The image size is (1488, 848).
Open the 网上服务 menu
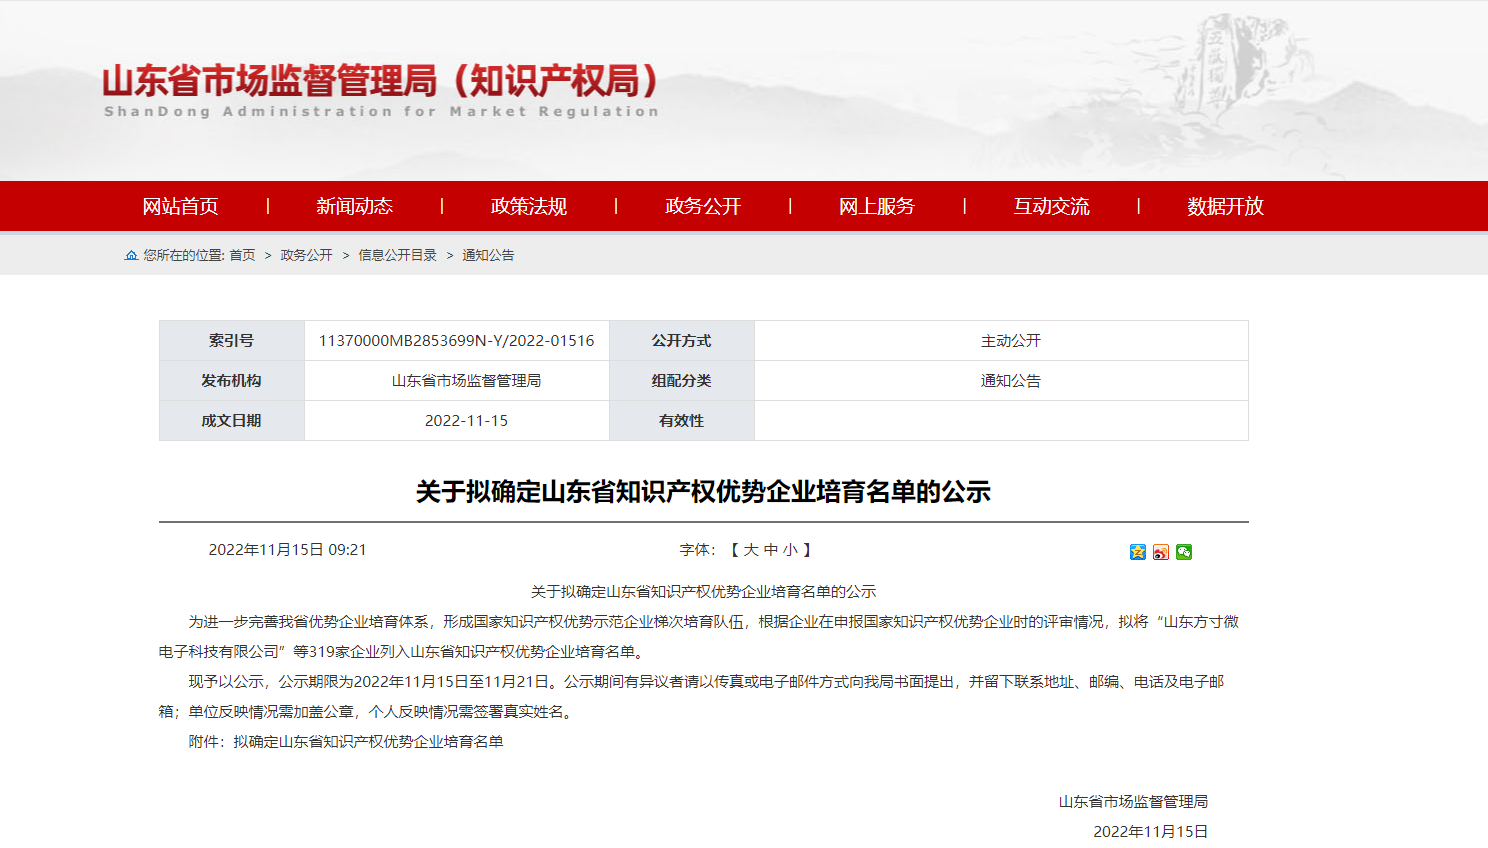coord(877,206)
